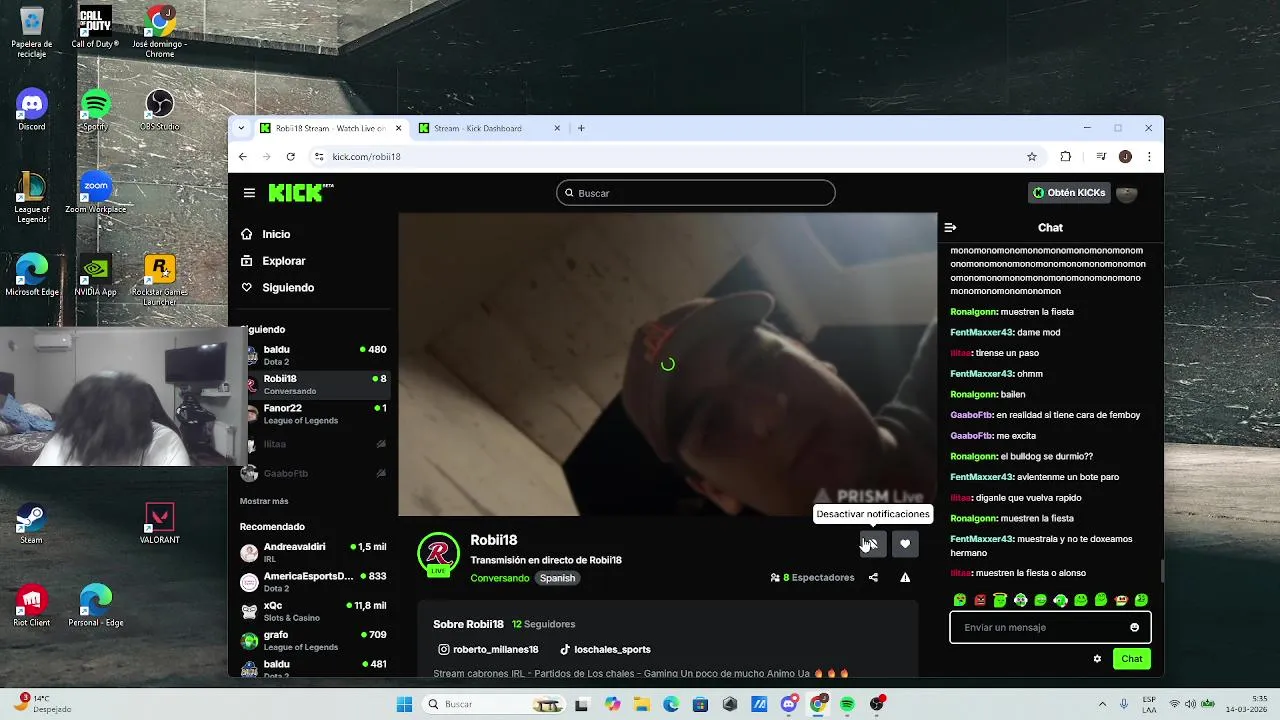Open Chrome extensions puzzle icon

pos(1065,157)
